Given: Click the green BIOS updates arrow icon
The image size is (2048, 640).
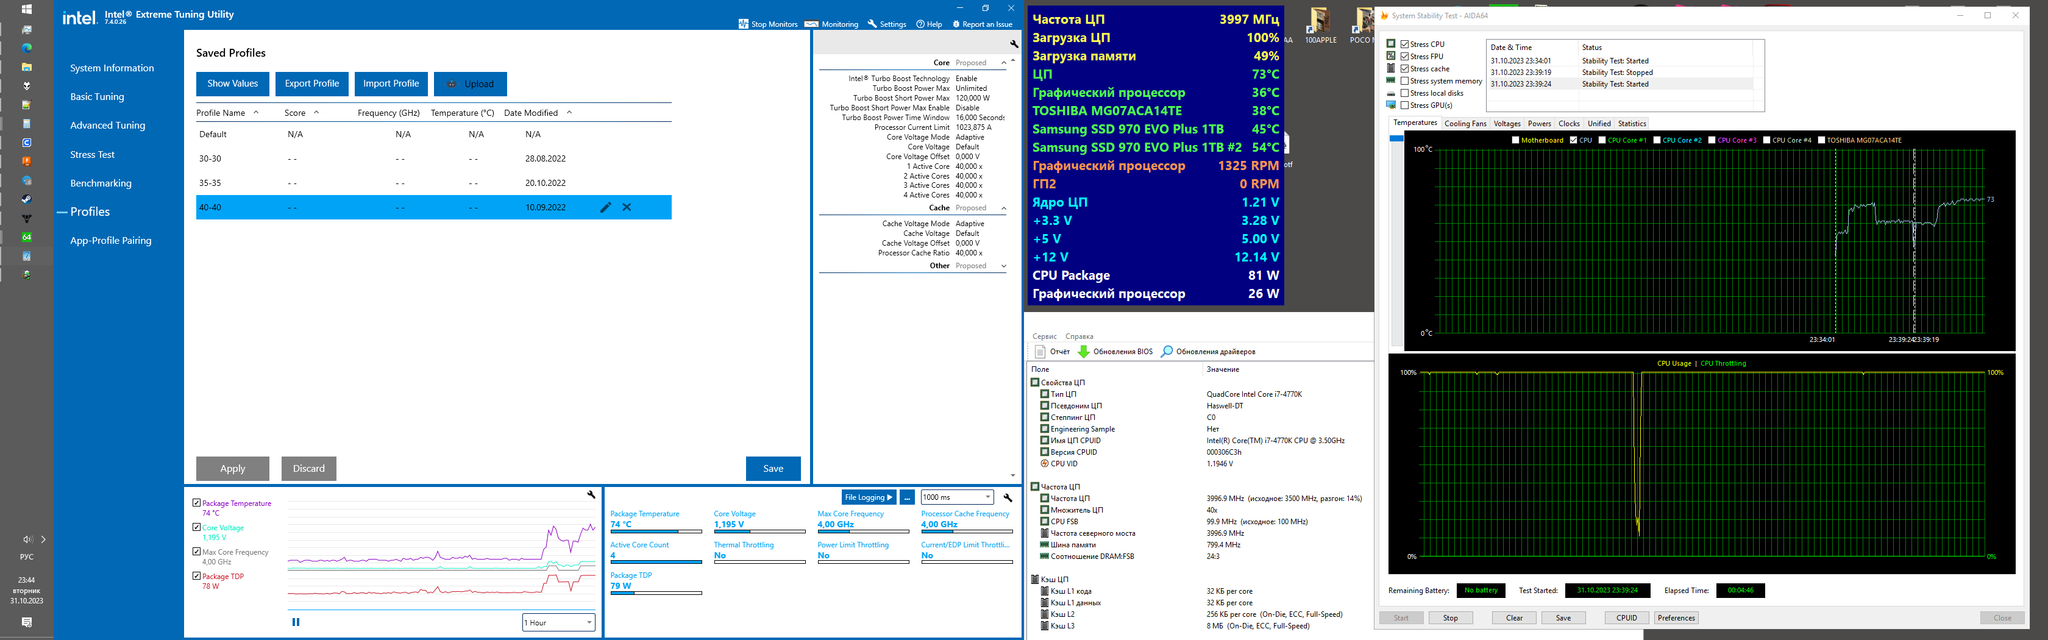Looking at the screenshot, I should [1083, 352].
